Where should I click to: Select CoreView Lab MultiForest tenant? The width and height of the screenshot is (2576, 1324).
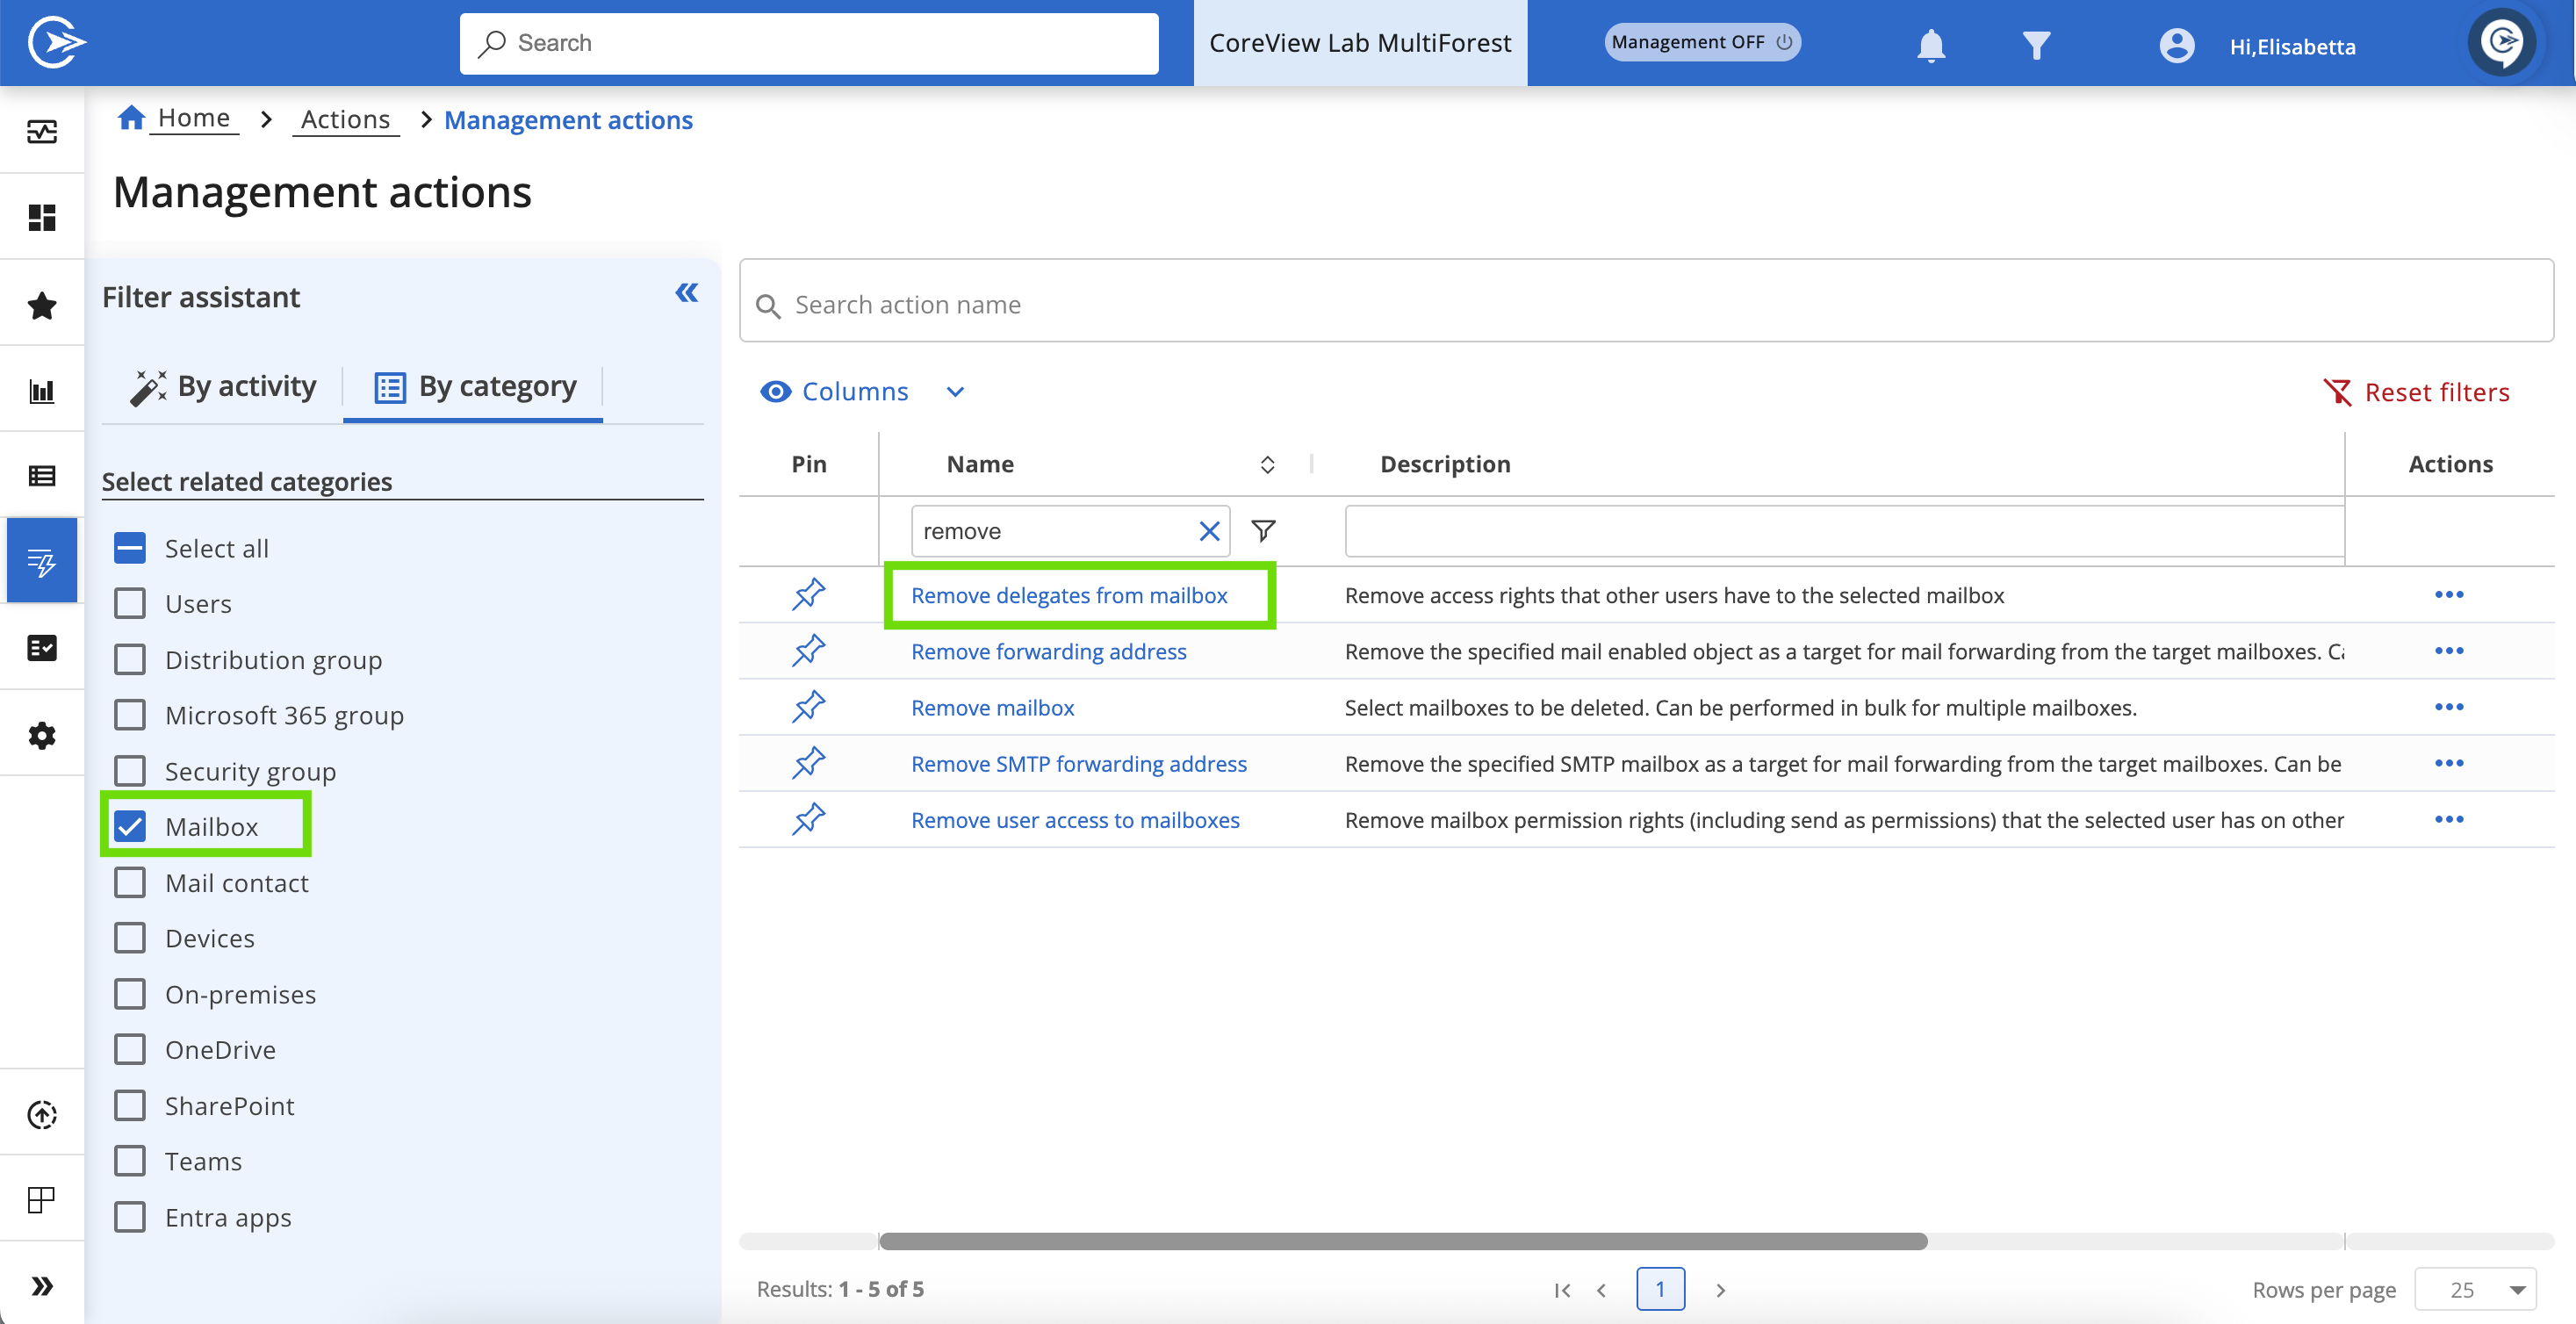pyautogui.click(x=1360, y=42)
